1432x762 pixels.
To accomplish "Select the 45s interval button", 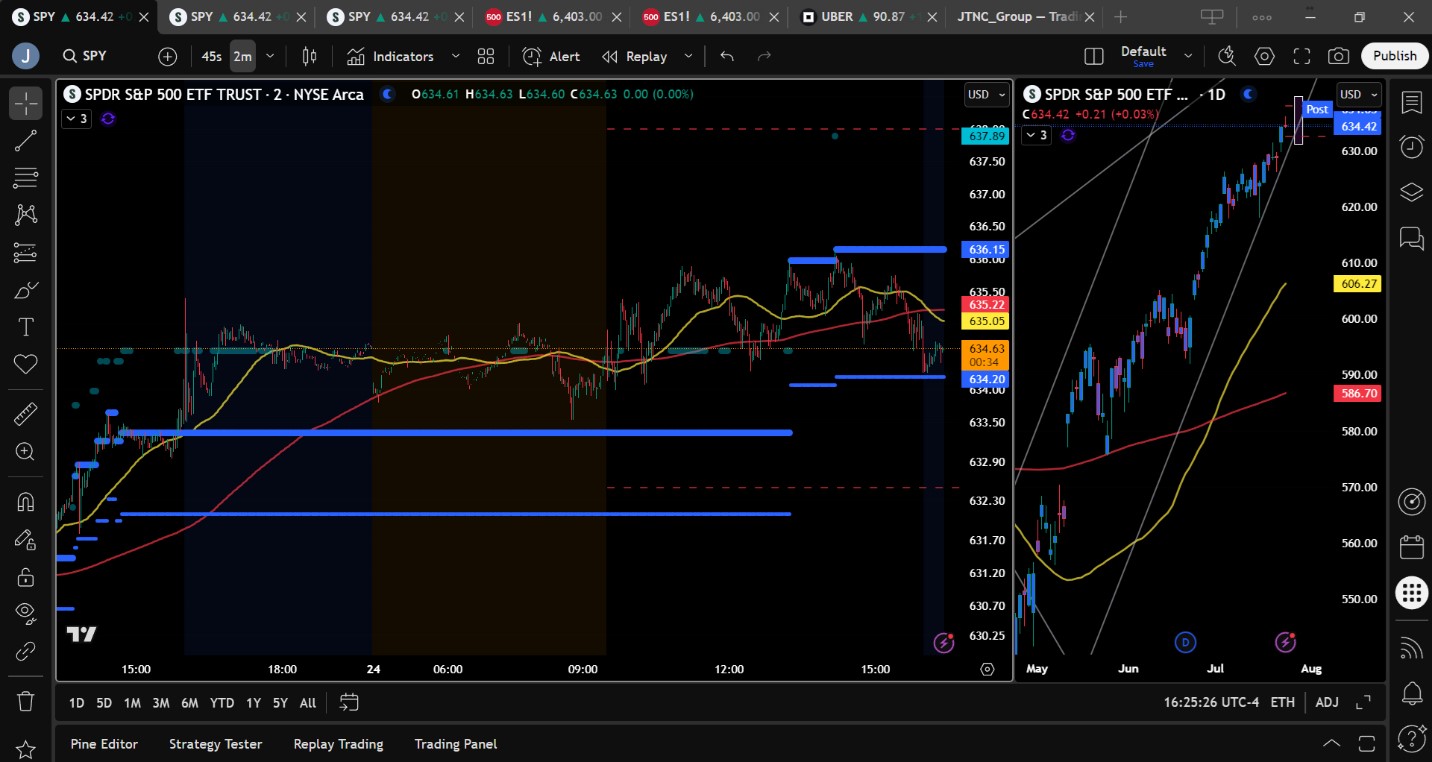I will [212, 57].
